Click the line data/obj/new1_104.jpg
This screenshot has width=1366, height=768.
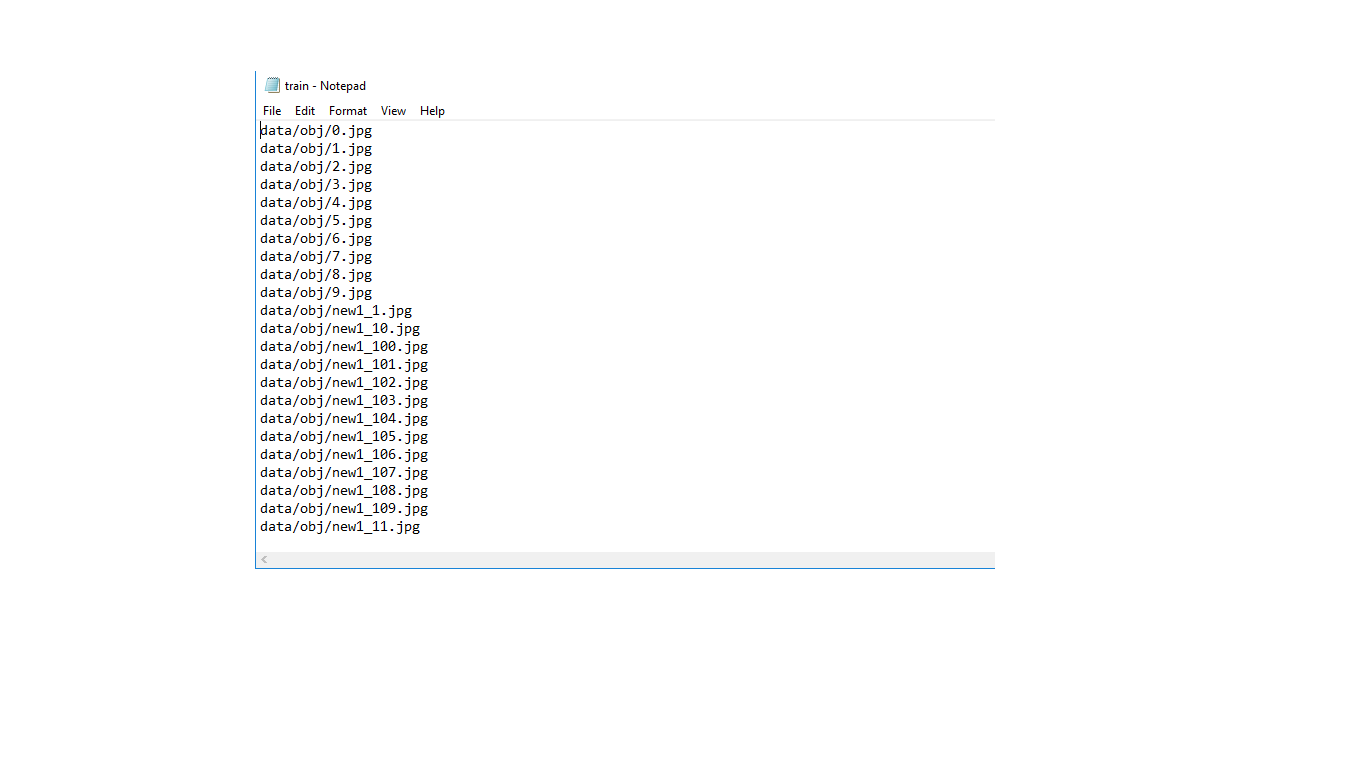(344, 419)
